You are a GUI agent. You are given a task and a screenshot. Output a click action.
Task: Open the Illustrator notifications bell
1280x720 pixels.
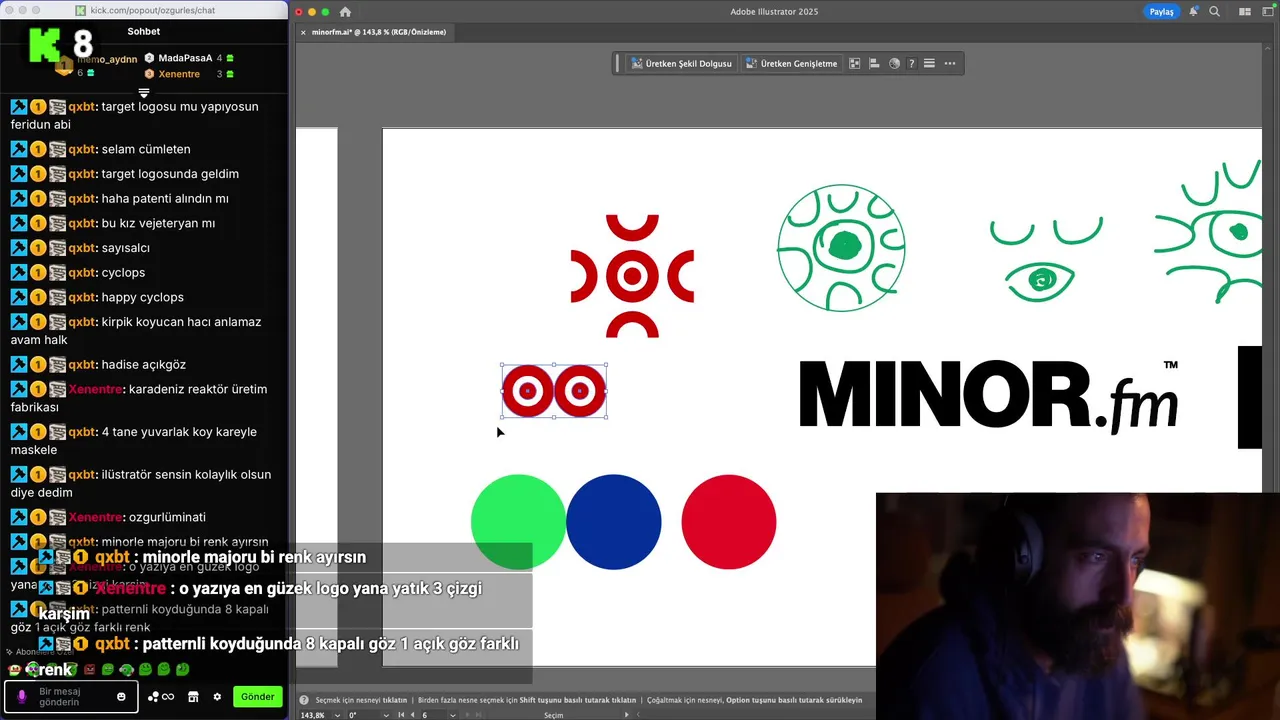pyautogui.click(x=1193, y=12)
